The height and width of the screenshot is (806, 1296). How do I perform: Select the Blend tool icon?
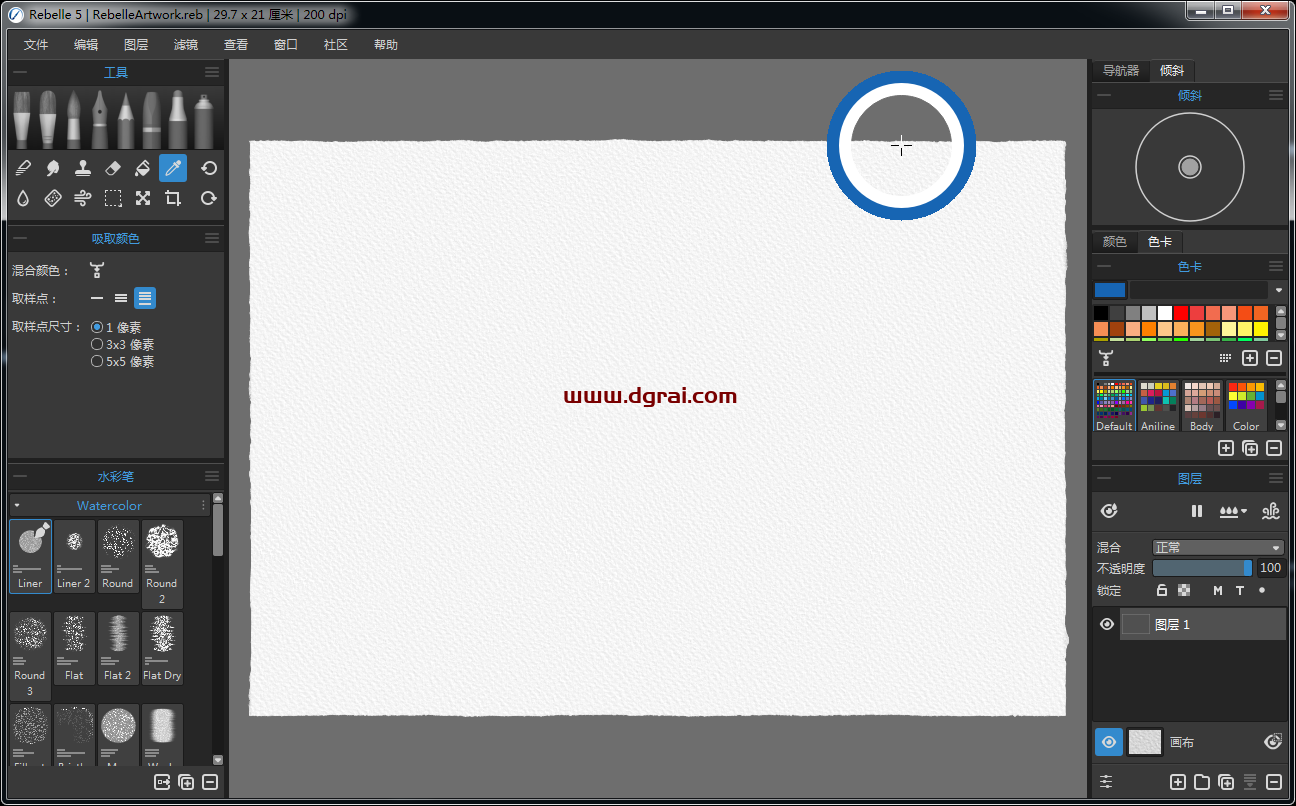pos(24,168)
